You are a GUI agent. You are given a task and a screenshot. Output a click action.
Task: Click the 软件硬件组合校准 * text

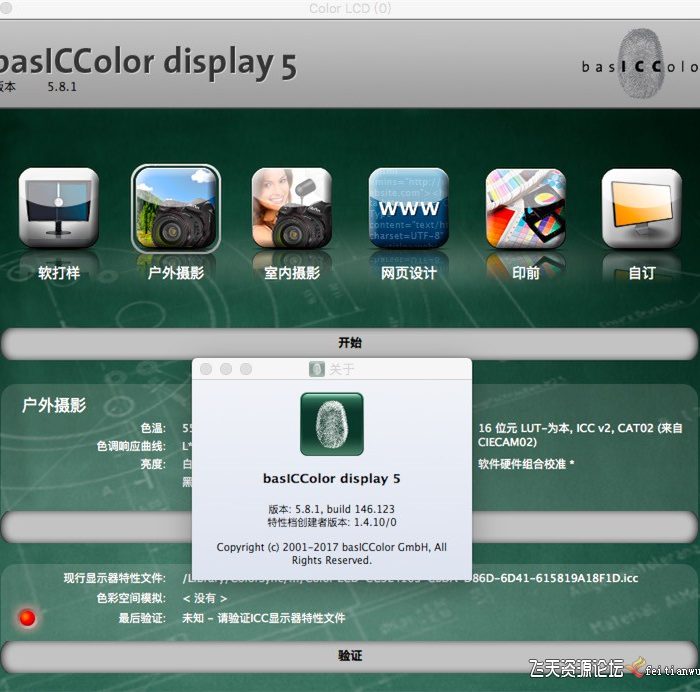pyautogui.click(x=526, y=464)
